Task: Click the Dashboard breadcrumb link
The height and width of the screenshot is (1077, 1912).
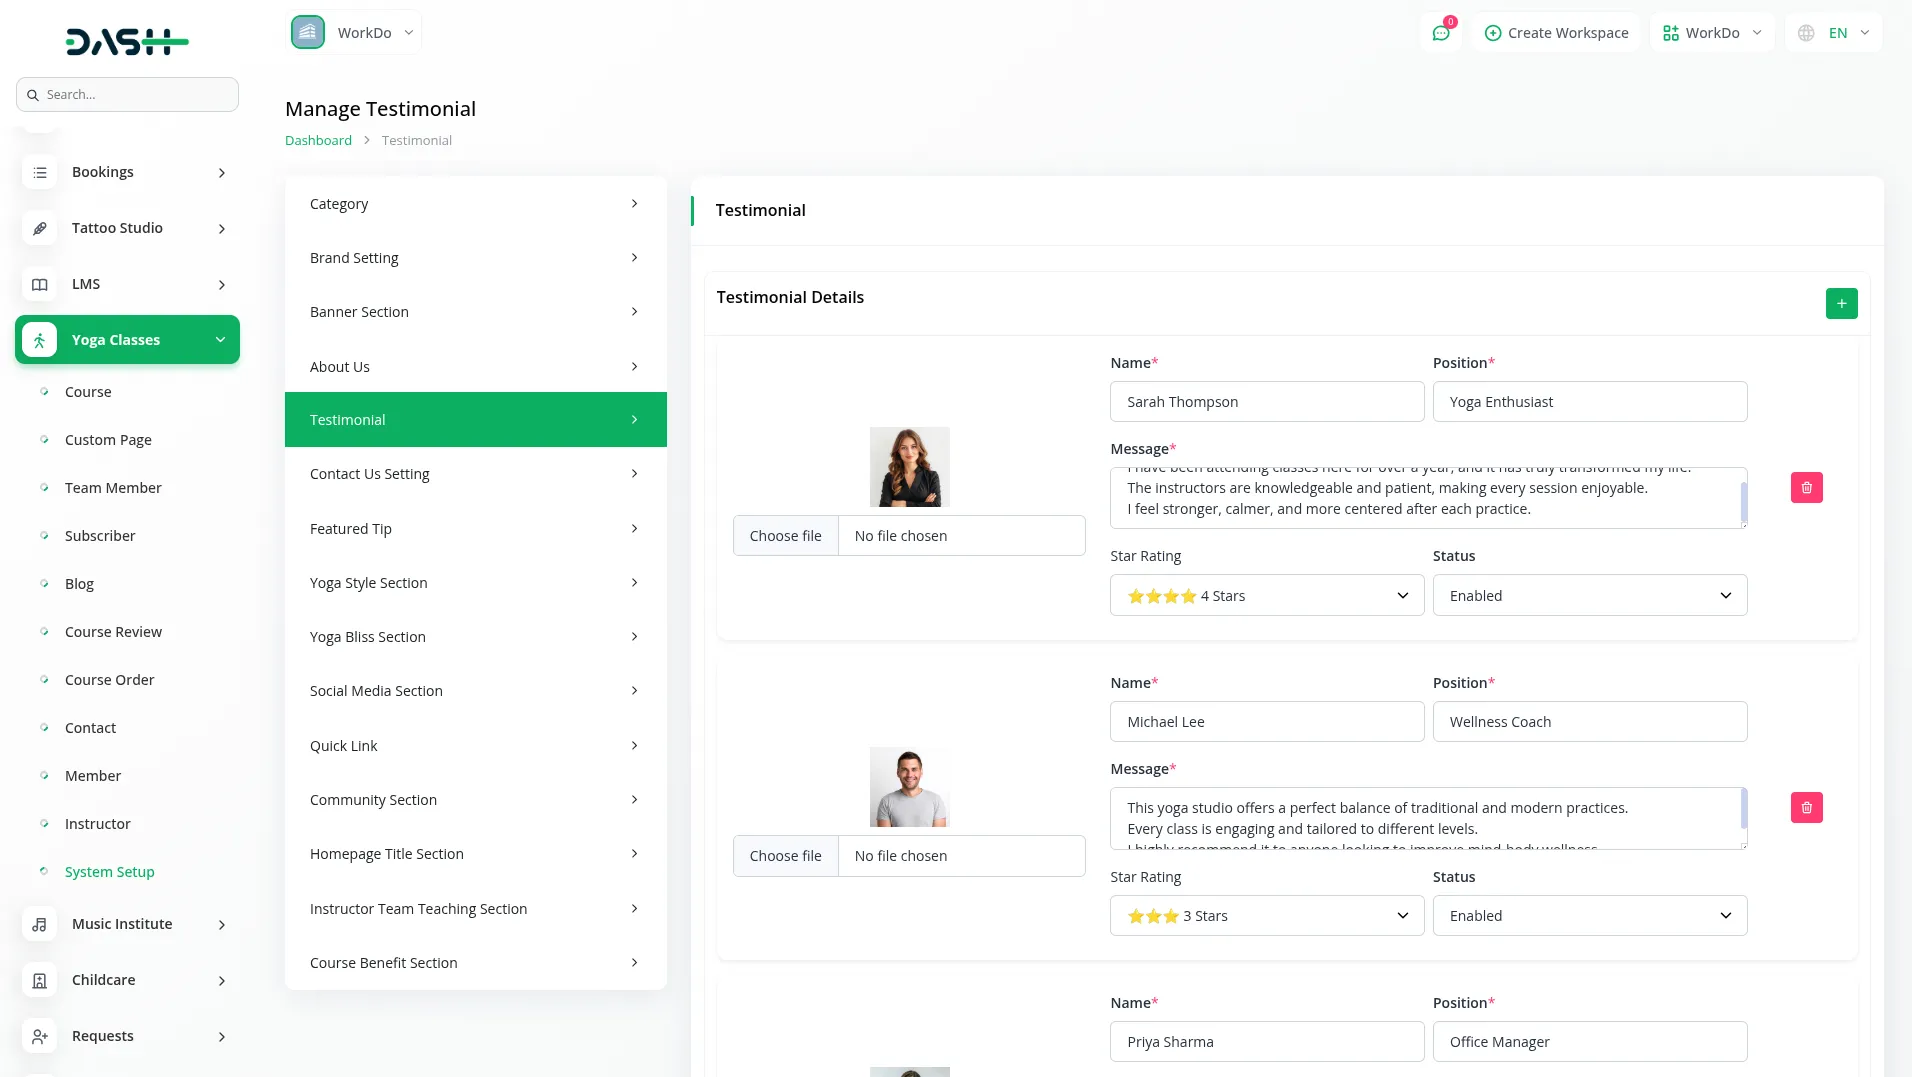Action: 318,141
